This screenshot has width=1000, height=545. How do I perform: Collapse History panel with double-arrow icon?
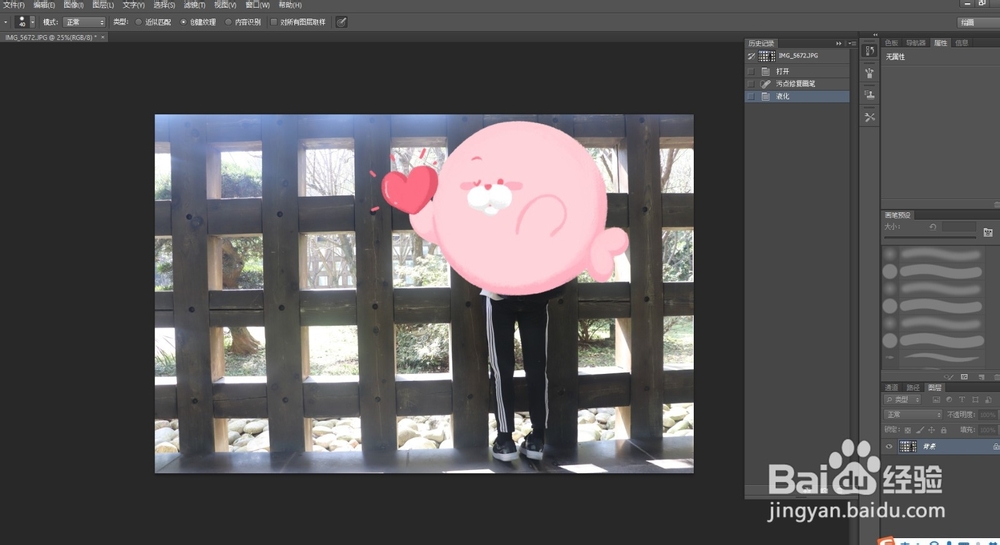[x=839, y=43]
